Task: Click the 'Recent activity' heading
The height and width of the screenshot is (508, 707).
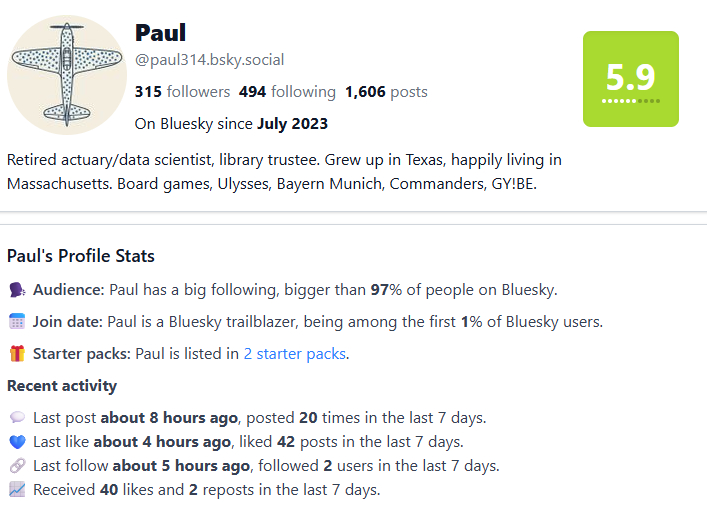Action: 62,386
